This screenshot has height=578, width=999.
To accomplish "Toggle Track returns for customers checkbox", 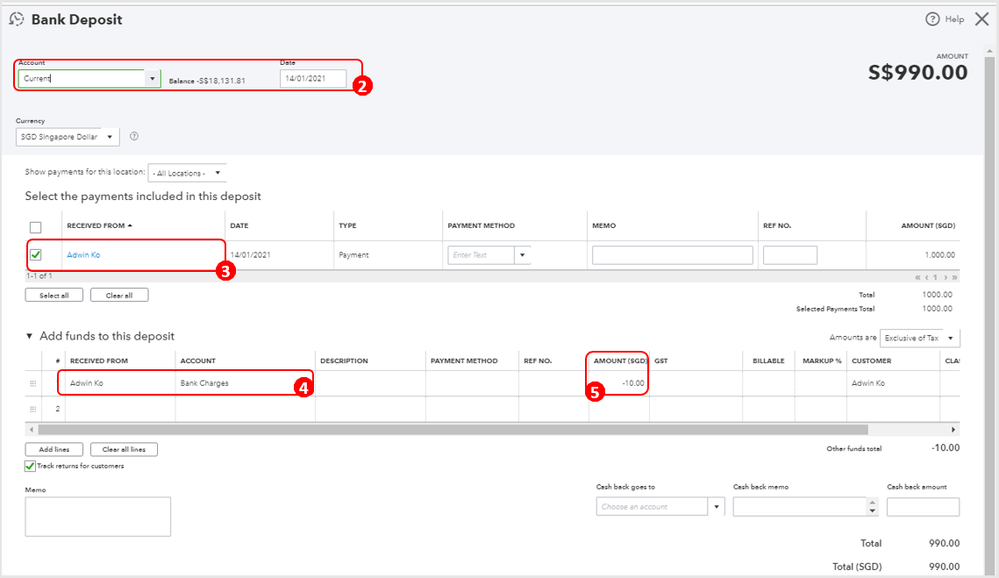I will coord(30,466).
